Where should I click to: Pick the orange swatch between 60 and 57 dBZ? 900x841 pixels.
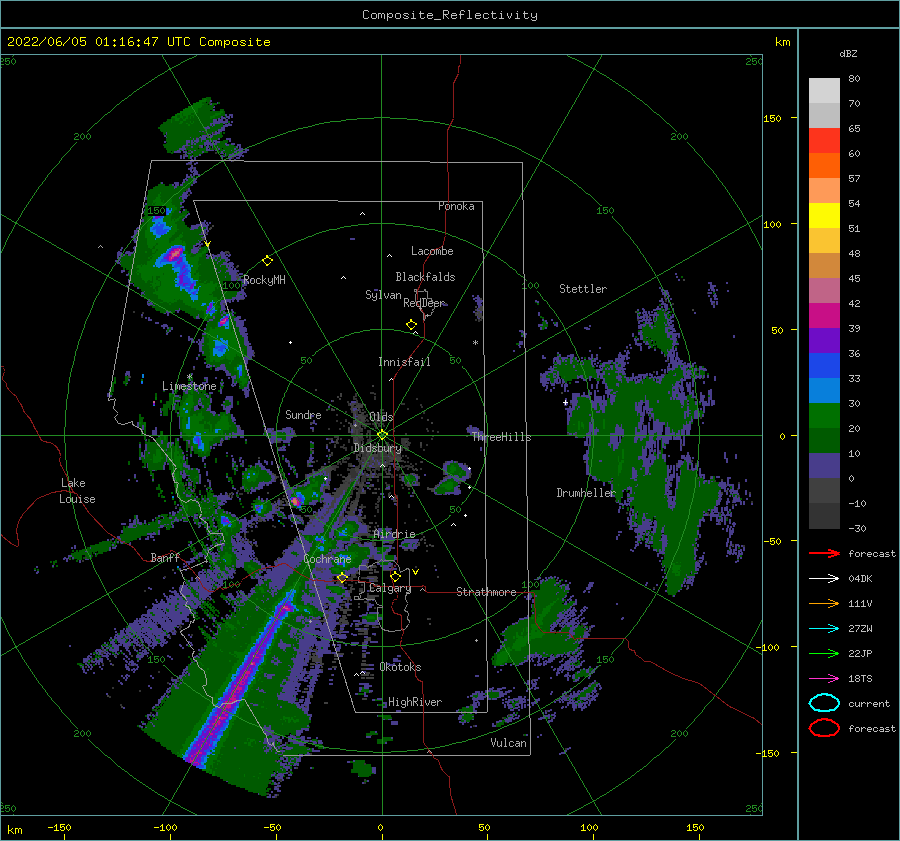click(824, 166)
